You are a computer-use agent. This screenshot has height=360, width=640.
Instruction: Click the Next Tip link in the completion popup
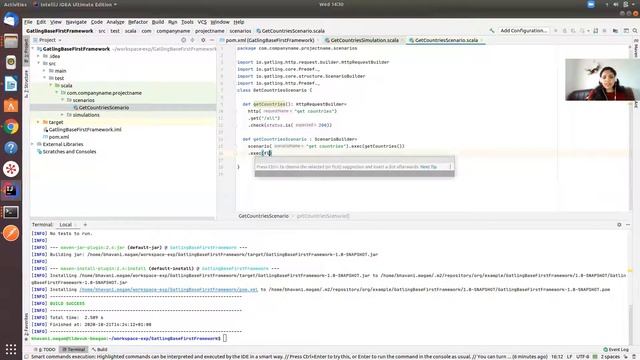click(428, 167)
